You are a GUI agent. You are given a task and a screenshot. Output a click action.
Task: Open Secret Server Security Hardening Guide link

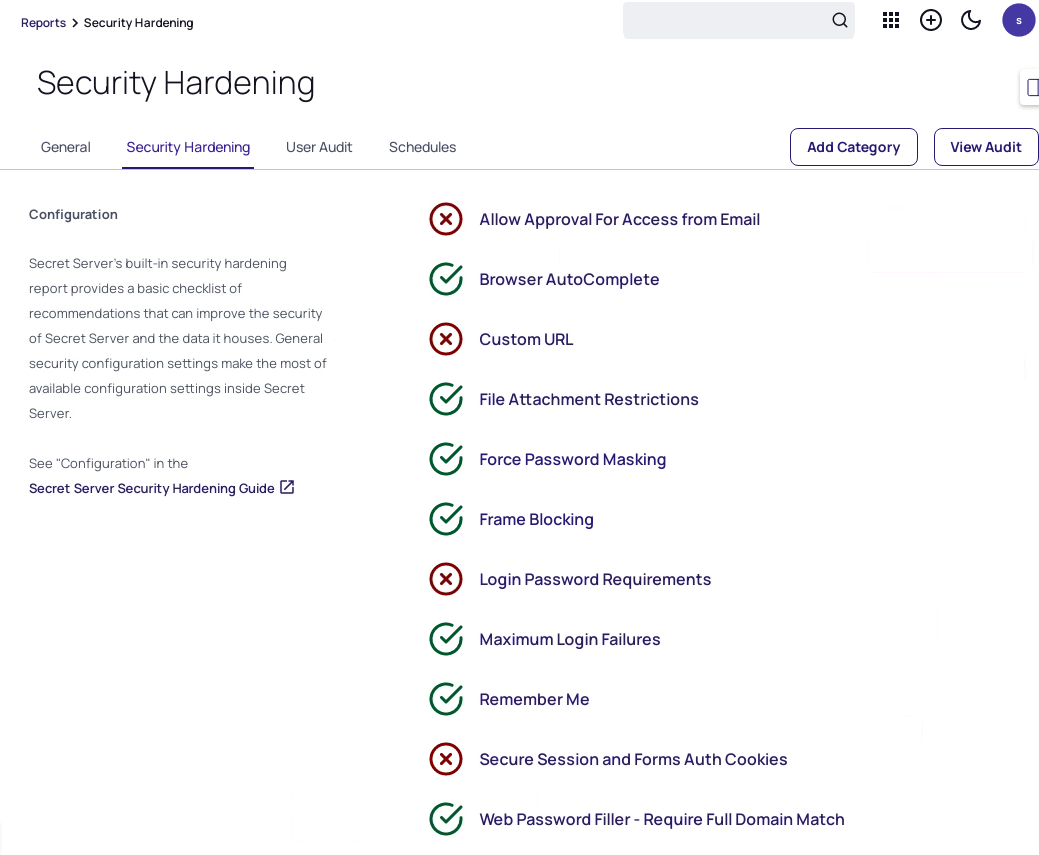pos(152,488)
